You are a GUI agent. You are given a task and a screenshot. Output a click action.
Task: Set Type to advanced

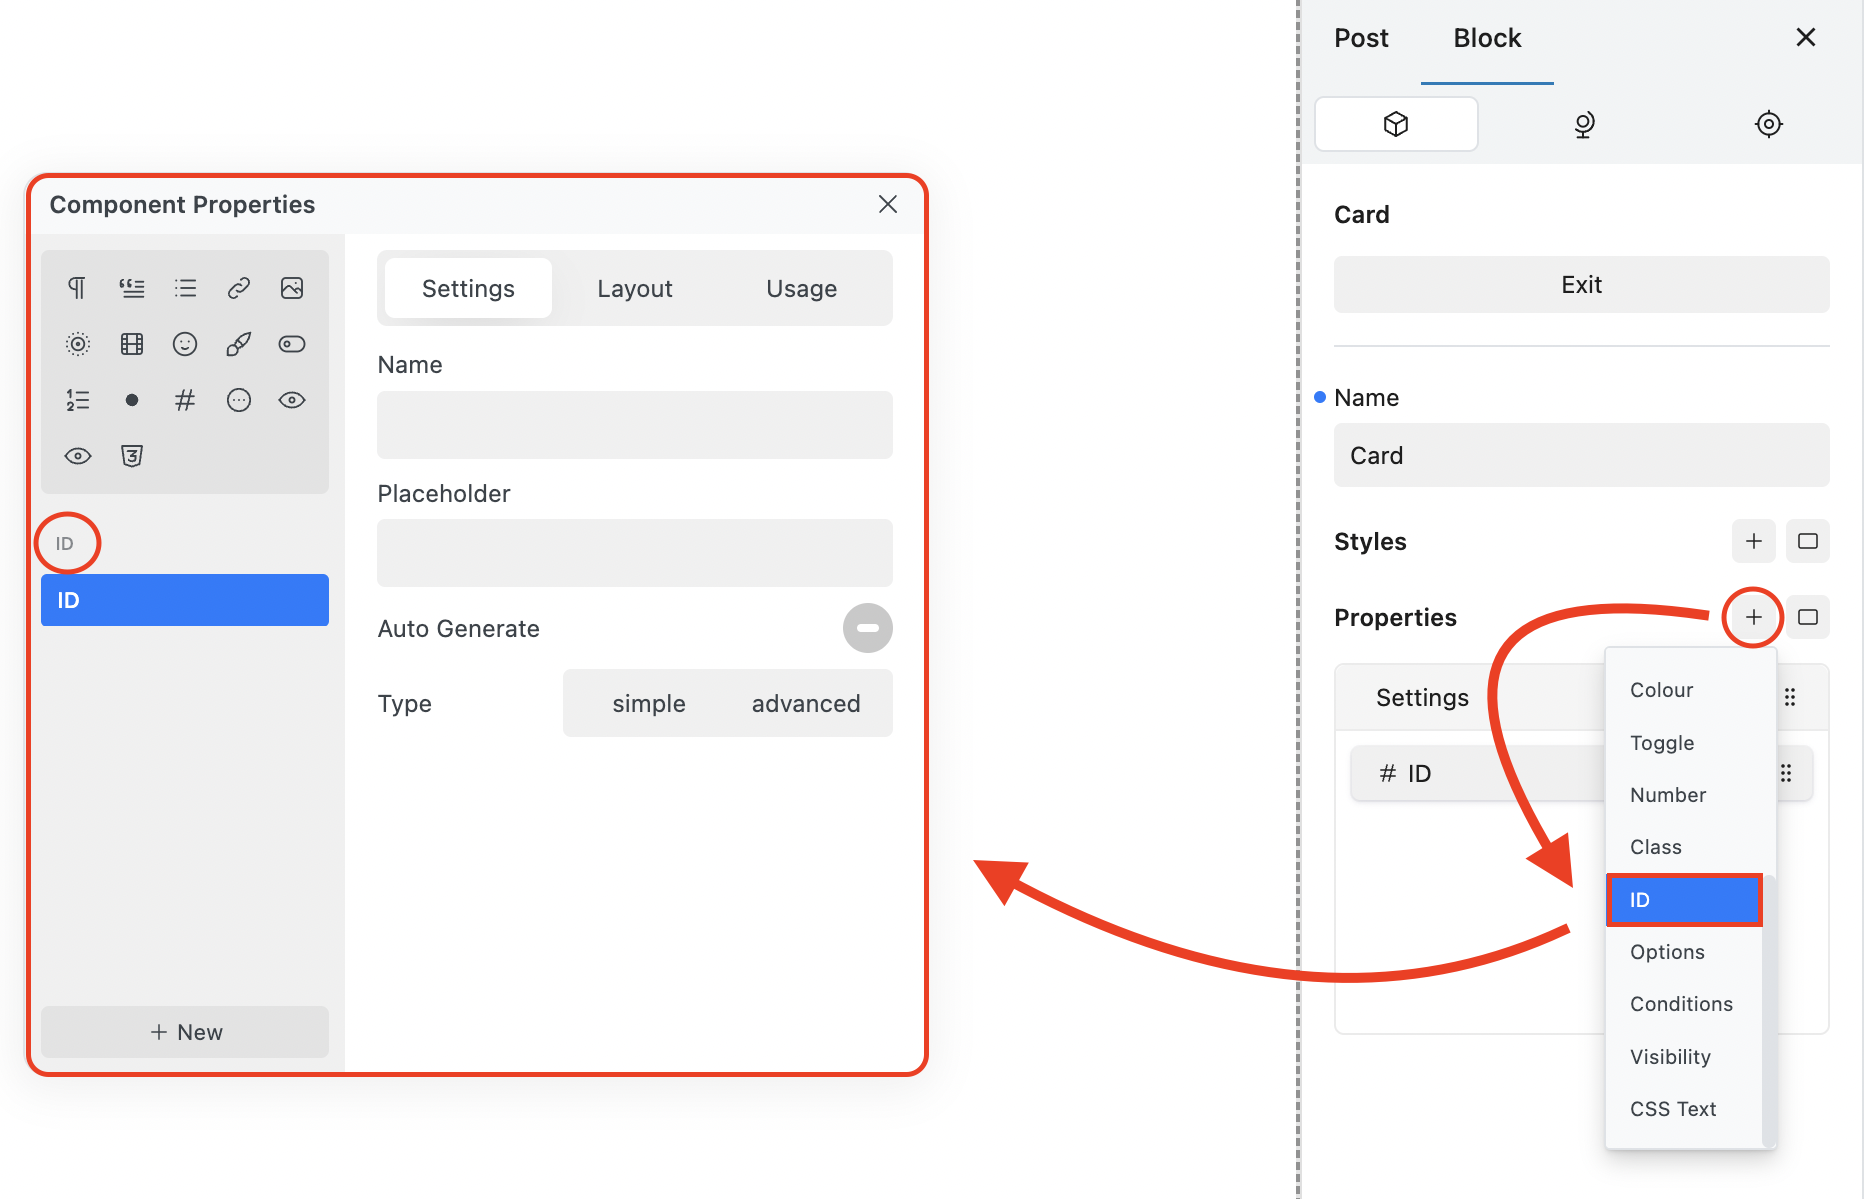pyautogui.click(x=805, y=703)
